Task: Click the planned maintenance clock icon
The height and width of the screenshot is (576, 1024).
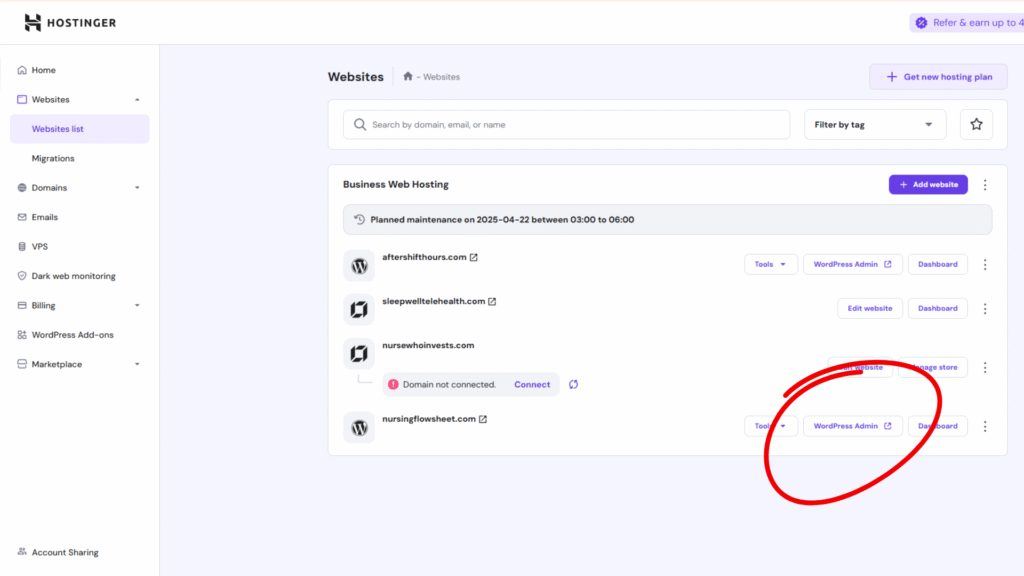Action: click(x=359, y=219)
